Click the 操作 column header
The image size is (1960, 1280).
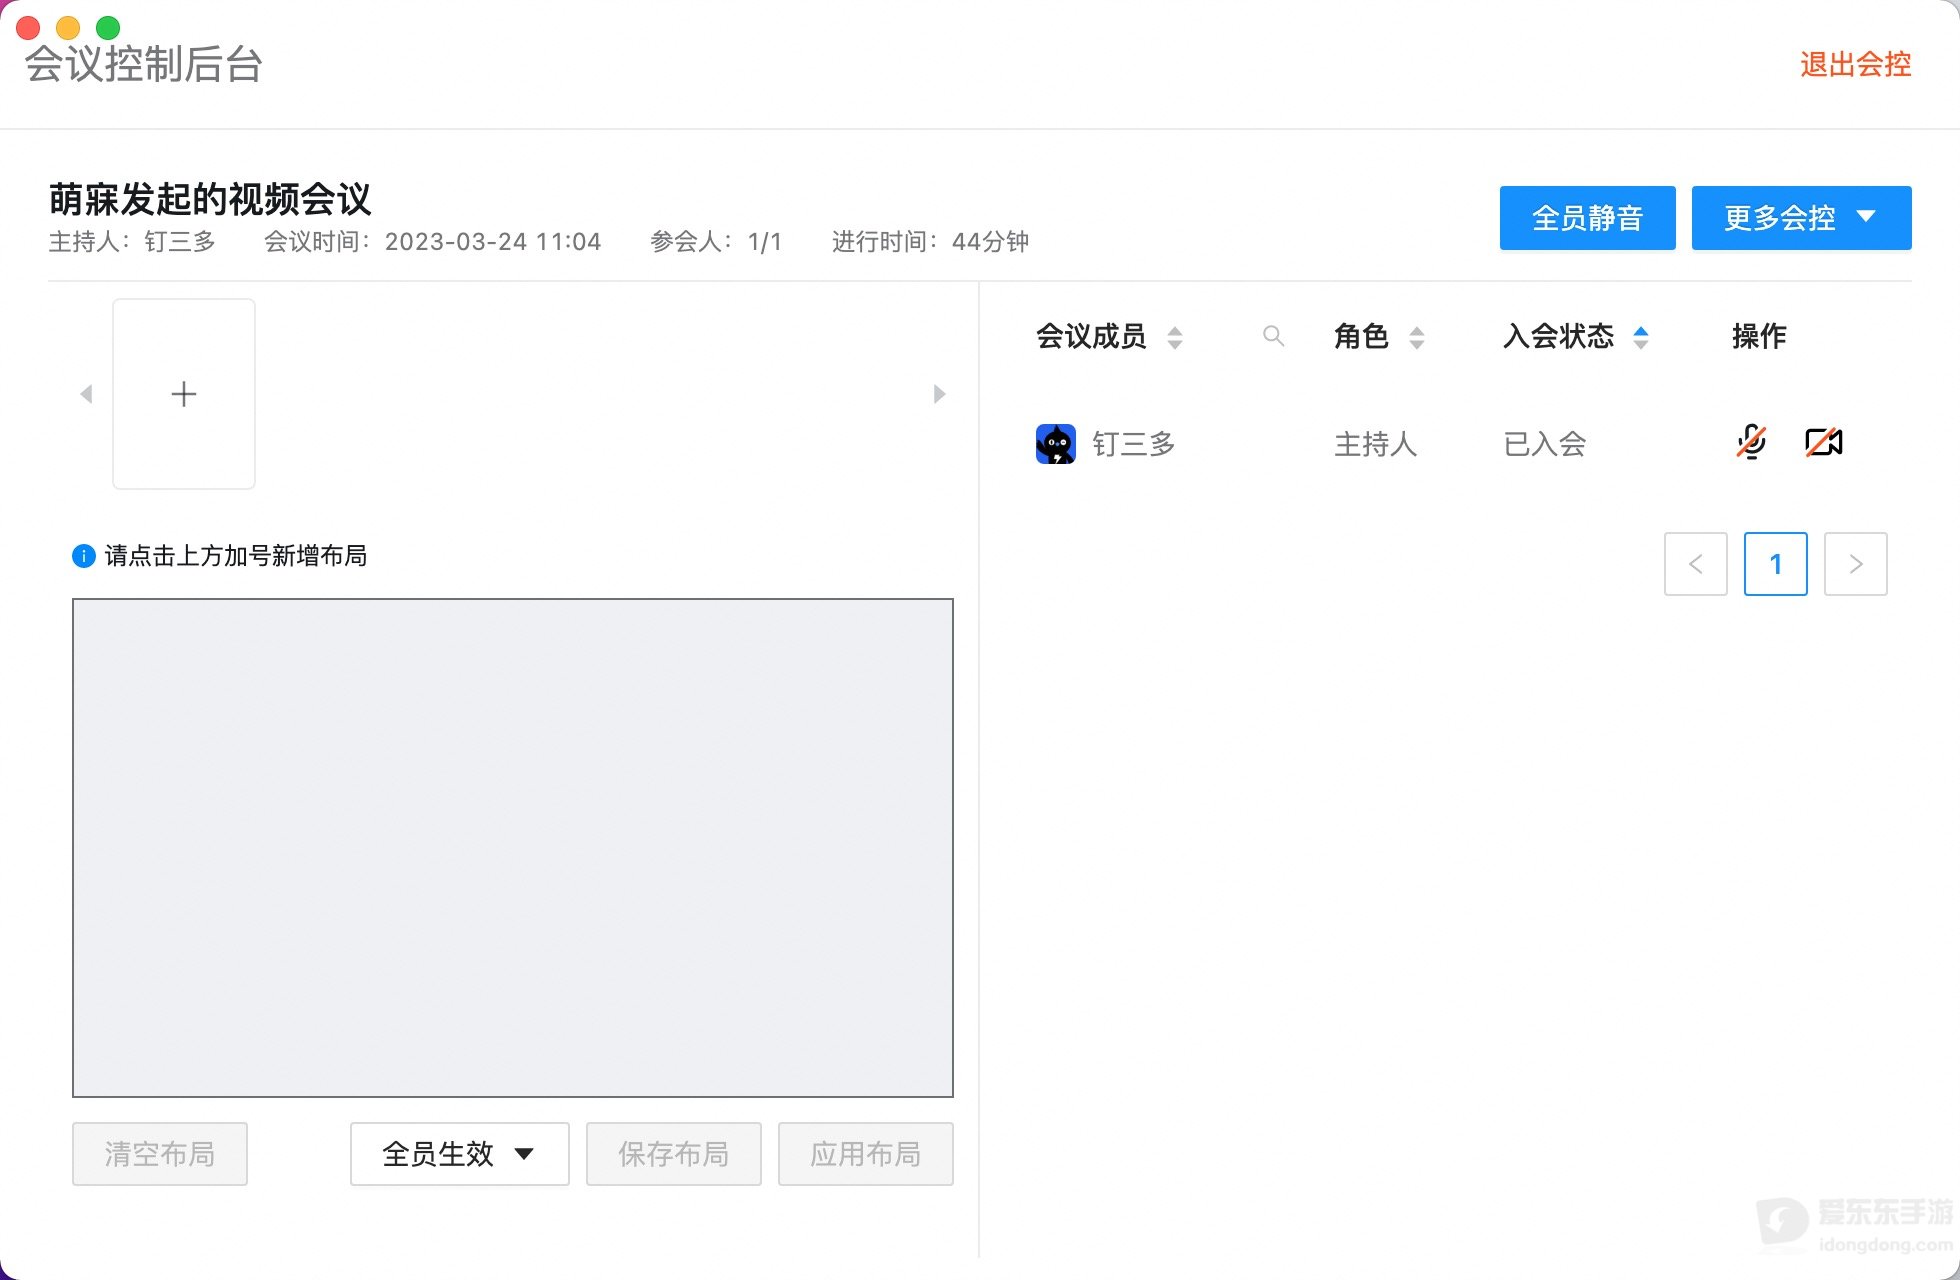click(x=1759, y=336)
